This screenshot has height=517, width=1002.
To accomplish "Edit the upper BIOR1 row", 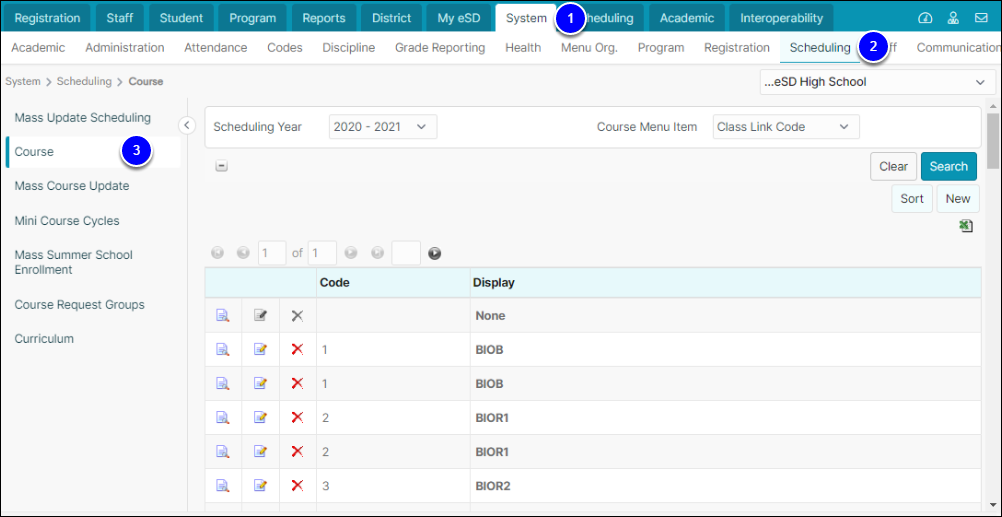I will 260,418.
